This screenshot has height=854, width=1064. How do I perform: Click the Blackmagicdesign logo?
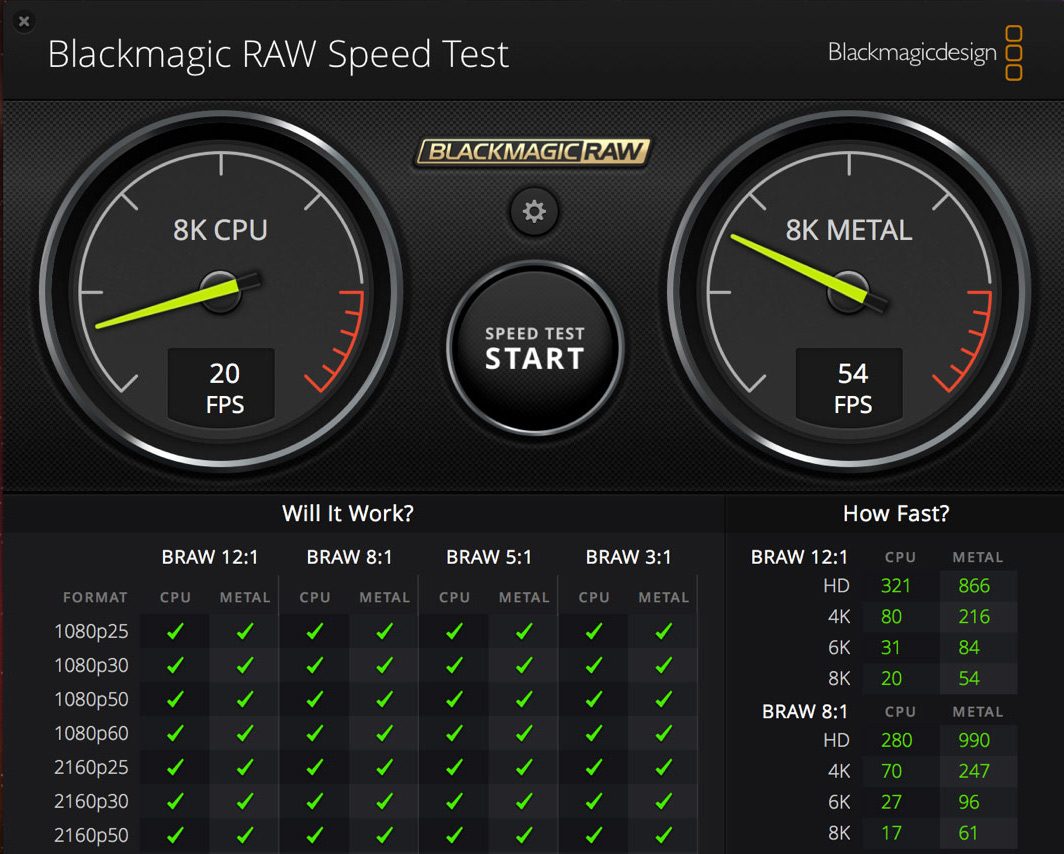click(925, 53)
